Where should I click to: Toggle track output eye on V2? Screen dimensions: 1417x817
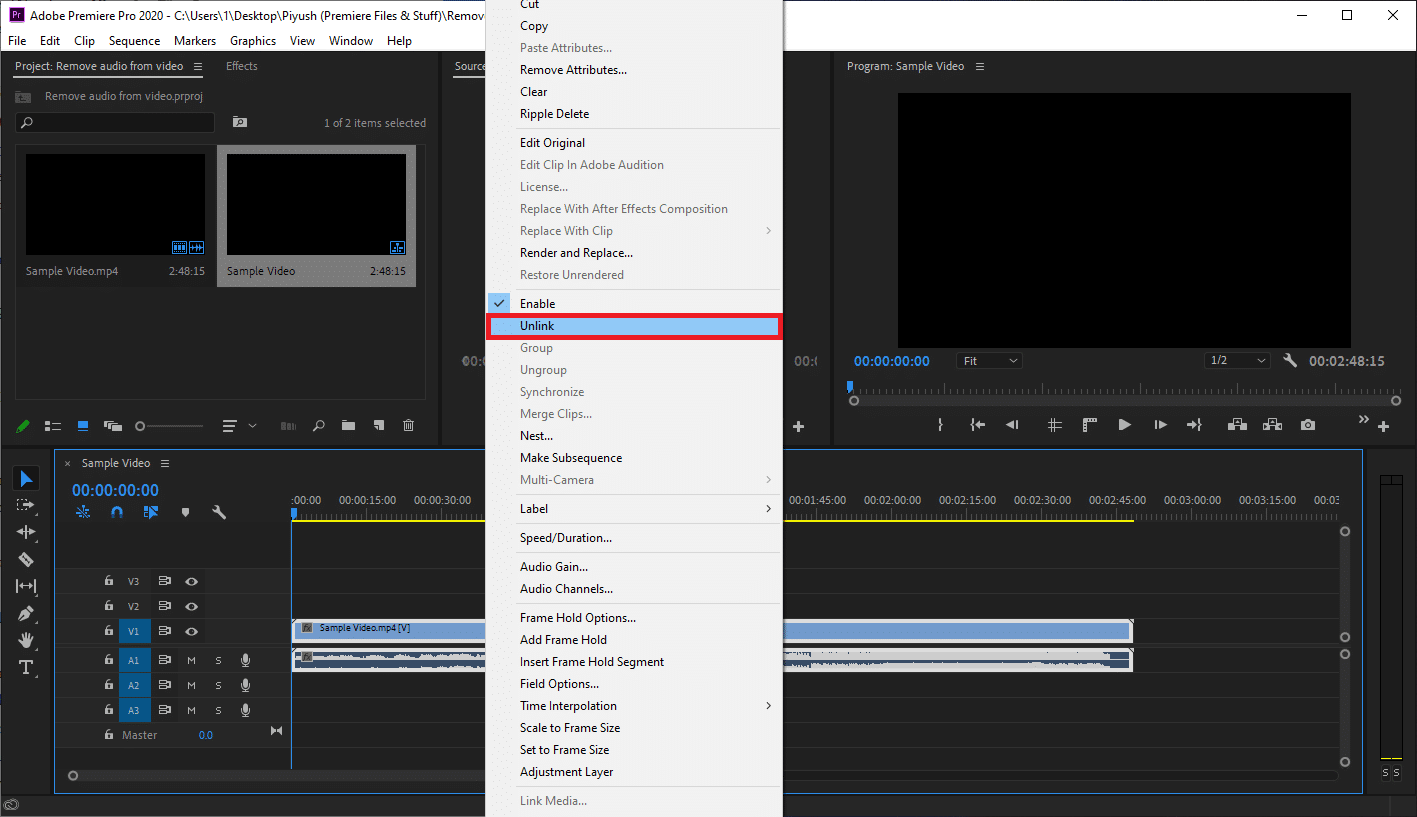[x=191, y=605]
